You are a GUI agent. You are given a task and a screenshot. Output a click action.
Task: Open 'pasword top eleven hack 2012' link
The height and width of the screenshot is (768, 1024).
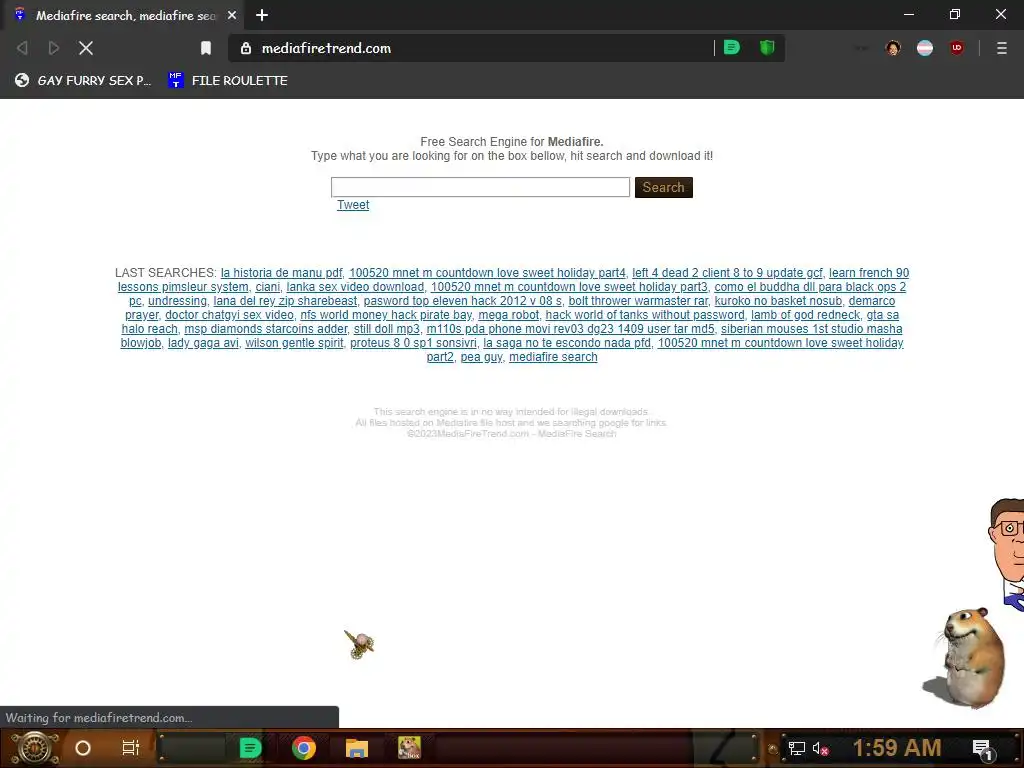pos(462,301)
